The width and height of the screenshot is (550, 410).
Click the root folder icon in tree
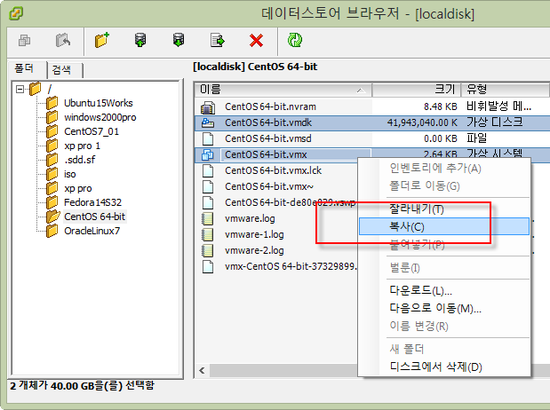[35, 88]
